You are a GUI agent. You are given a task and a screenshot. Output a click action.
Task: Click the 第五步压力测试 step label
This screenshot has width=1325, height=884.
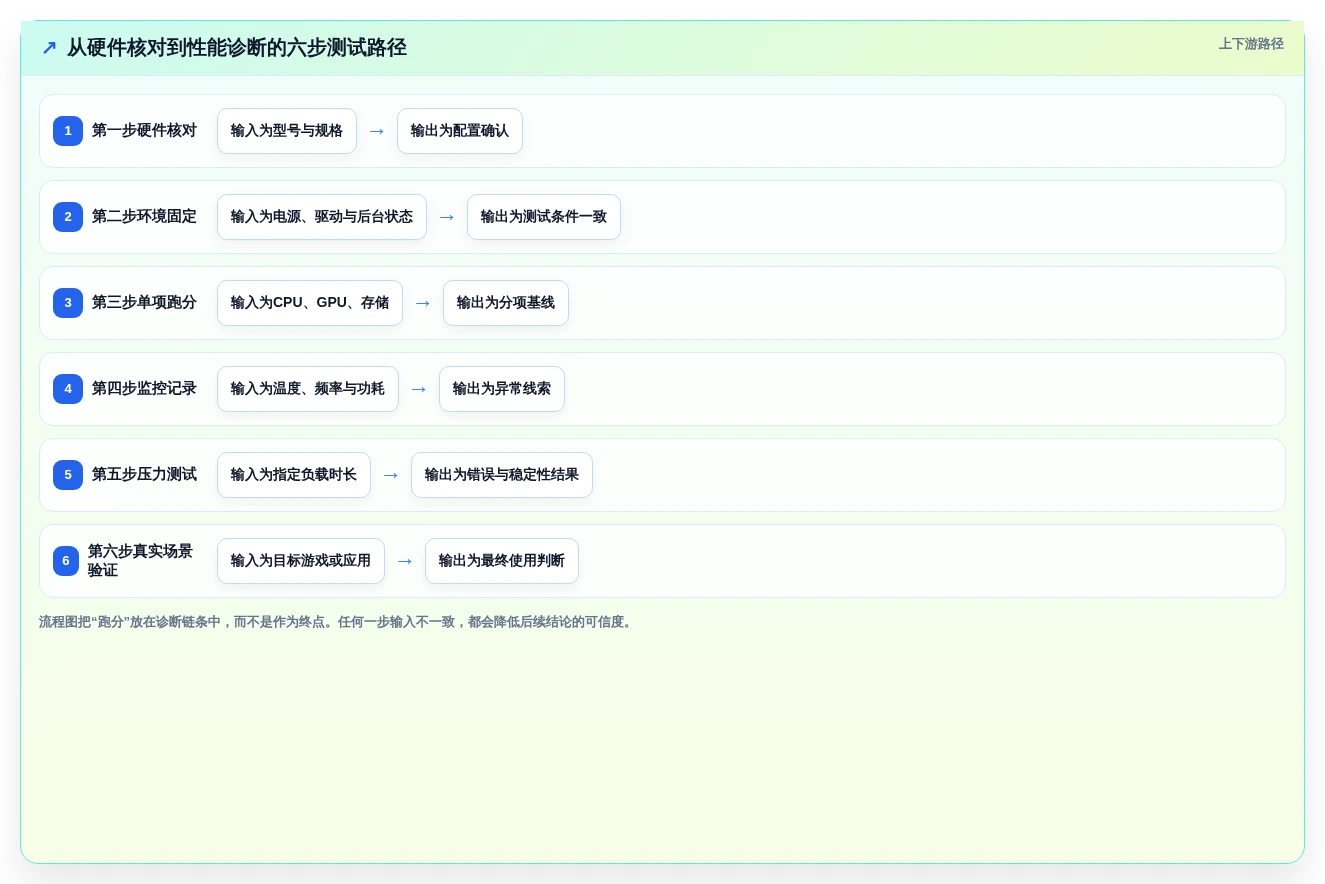pyautogui.click(x=144, y=475)
